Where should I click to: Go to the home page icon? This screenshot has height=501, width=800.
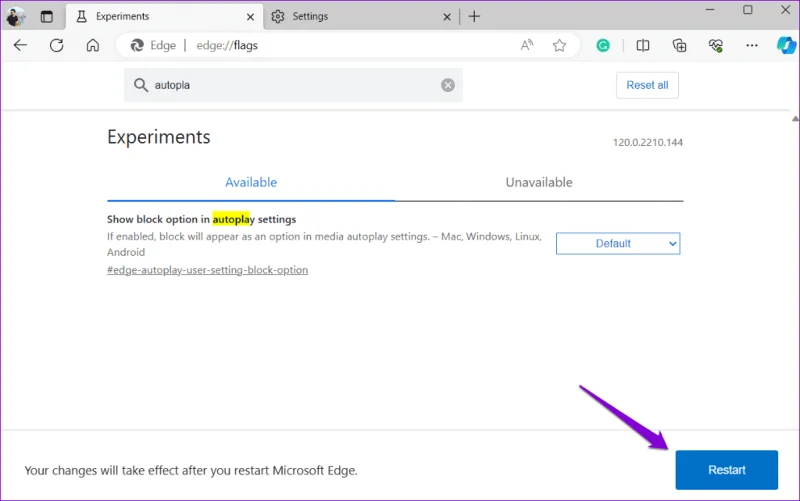pyautogui.click(x=92, y=45)
